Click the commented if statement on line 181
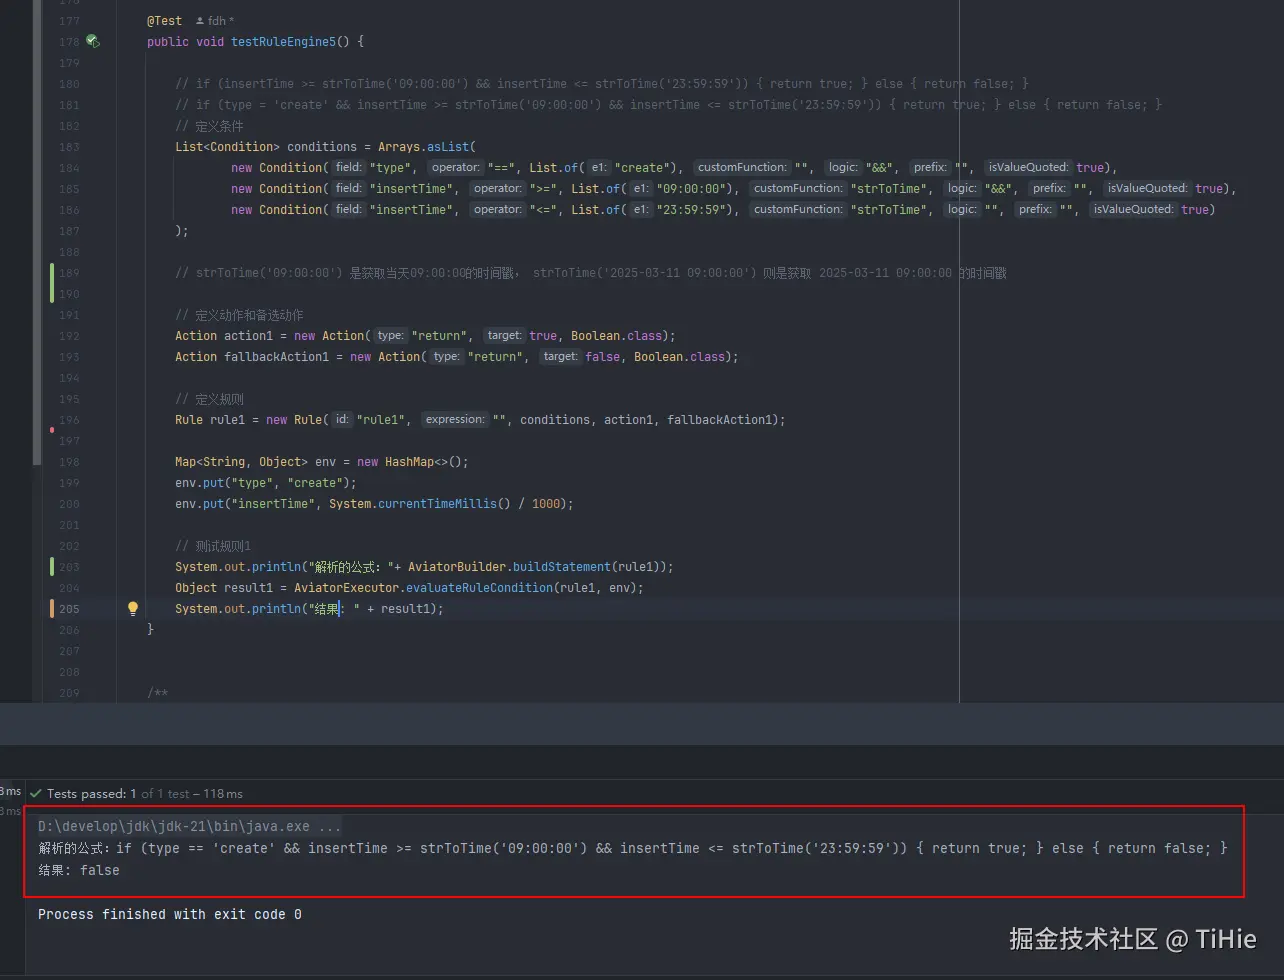The image size is (1284, 980). point(668,104)
